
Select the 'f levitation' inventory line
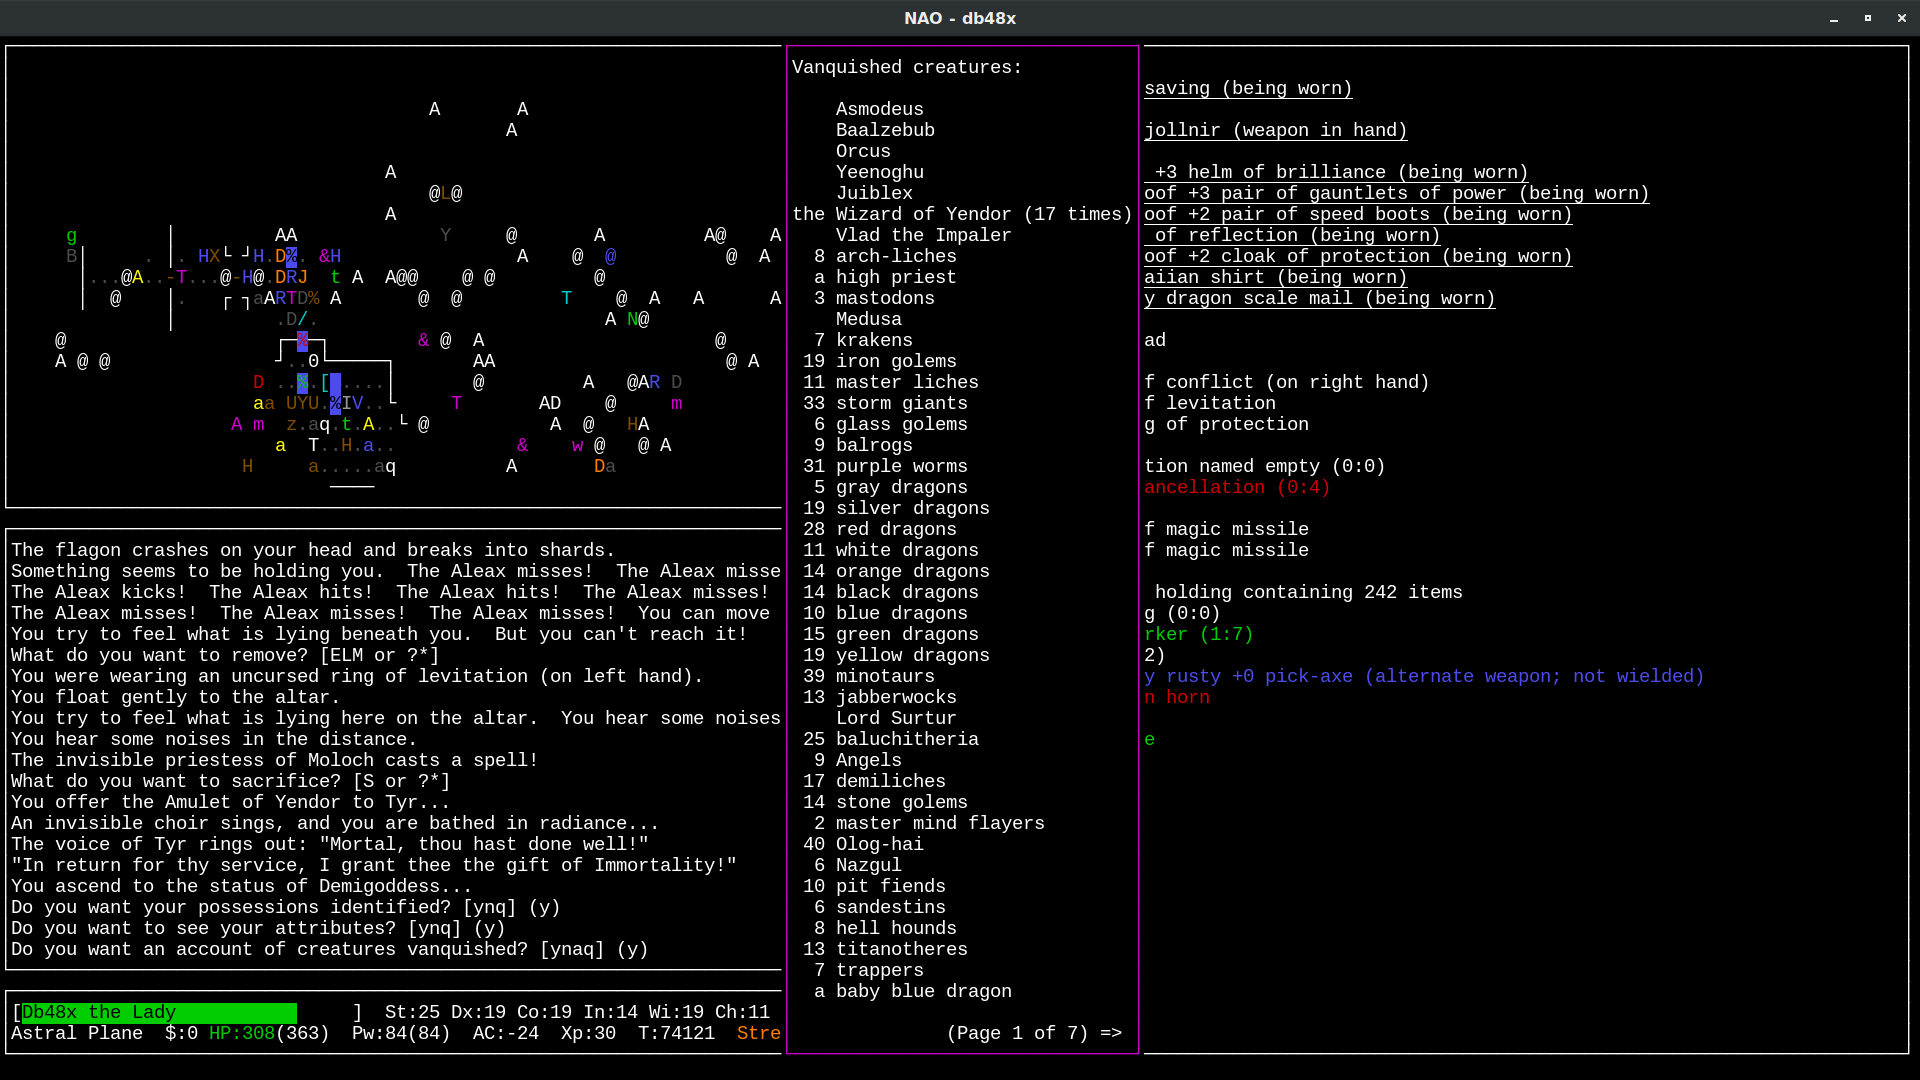pyautogui.click(x=1209, y=403)
